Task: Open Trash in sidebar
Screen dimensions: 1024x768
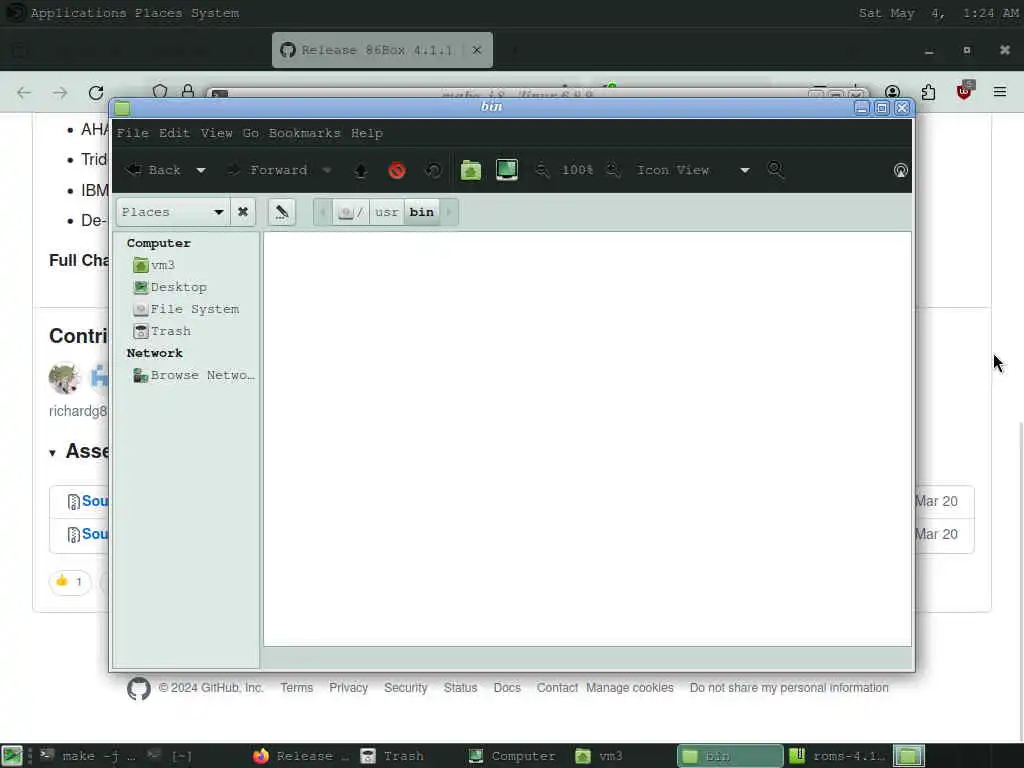Action: tap(162, 332)
